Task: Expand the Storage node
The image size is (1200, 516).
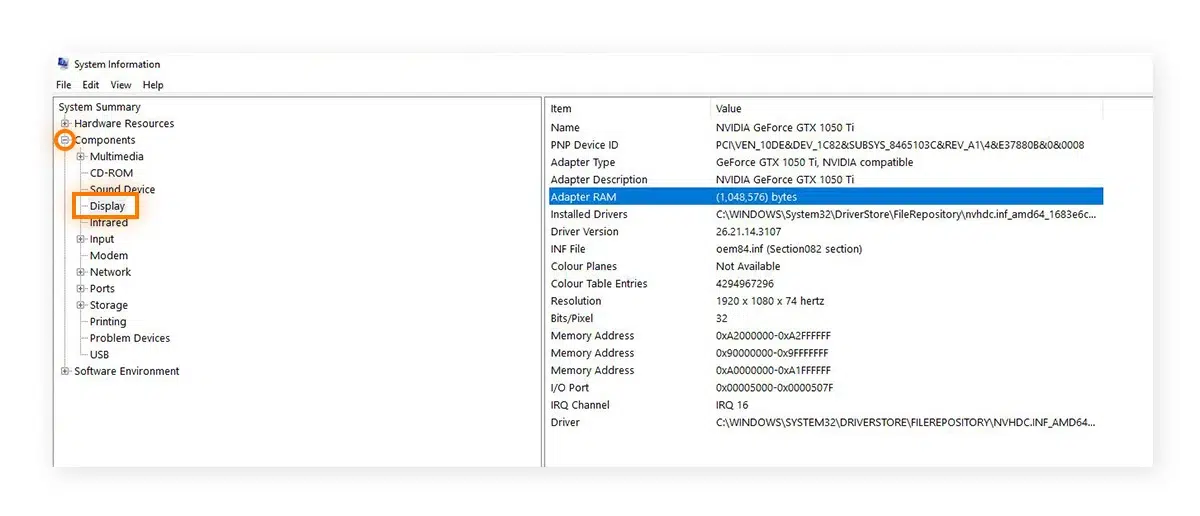Action: pos(81,305)
